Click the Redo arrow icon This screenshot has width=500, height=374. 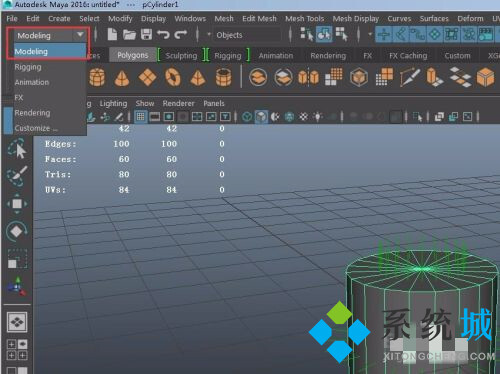(181, 34)
